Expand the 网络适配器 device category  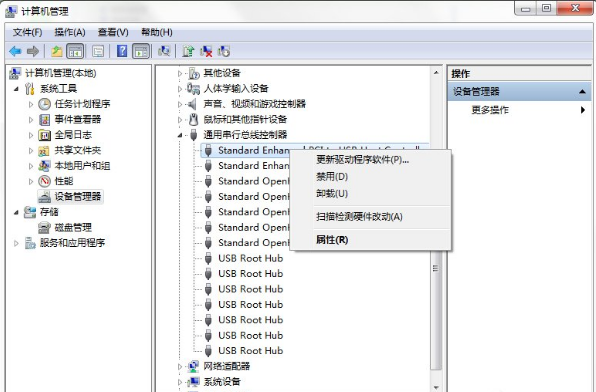180,367
